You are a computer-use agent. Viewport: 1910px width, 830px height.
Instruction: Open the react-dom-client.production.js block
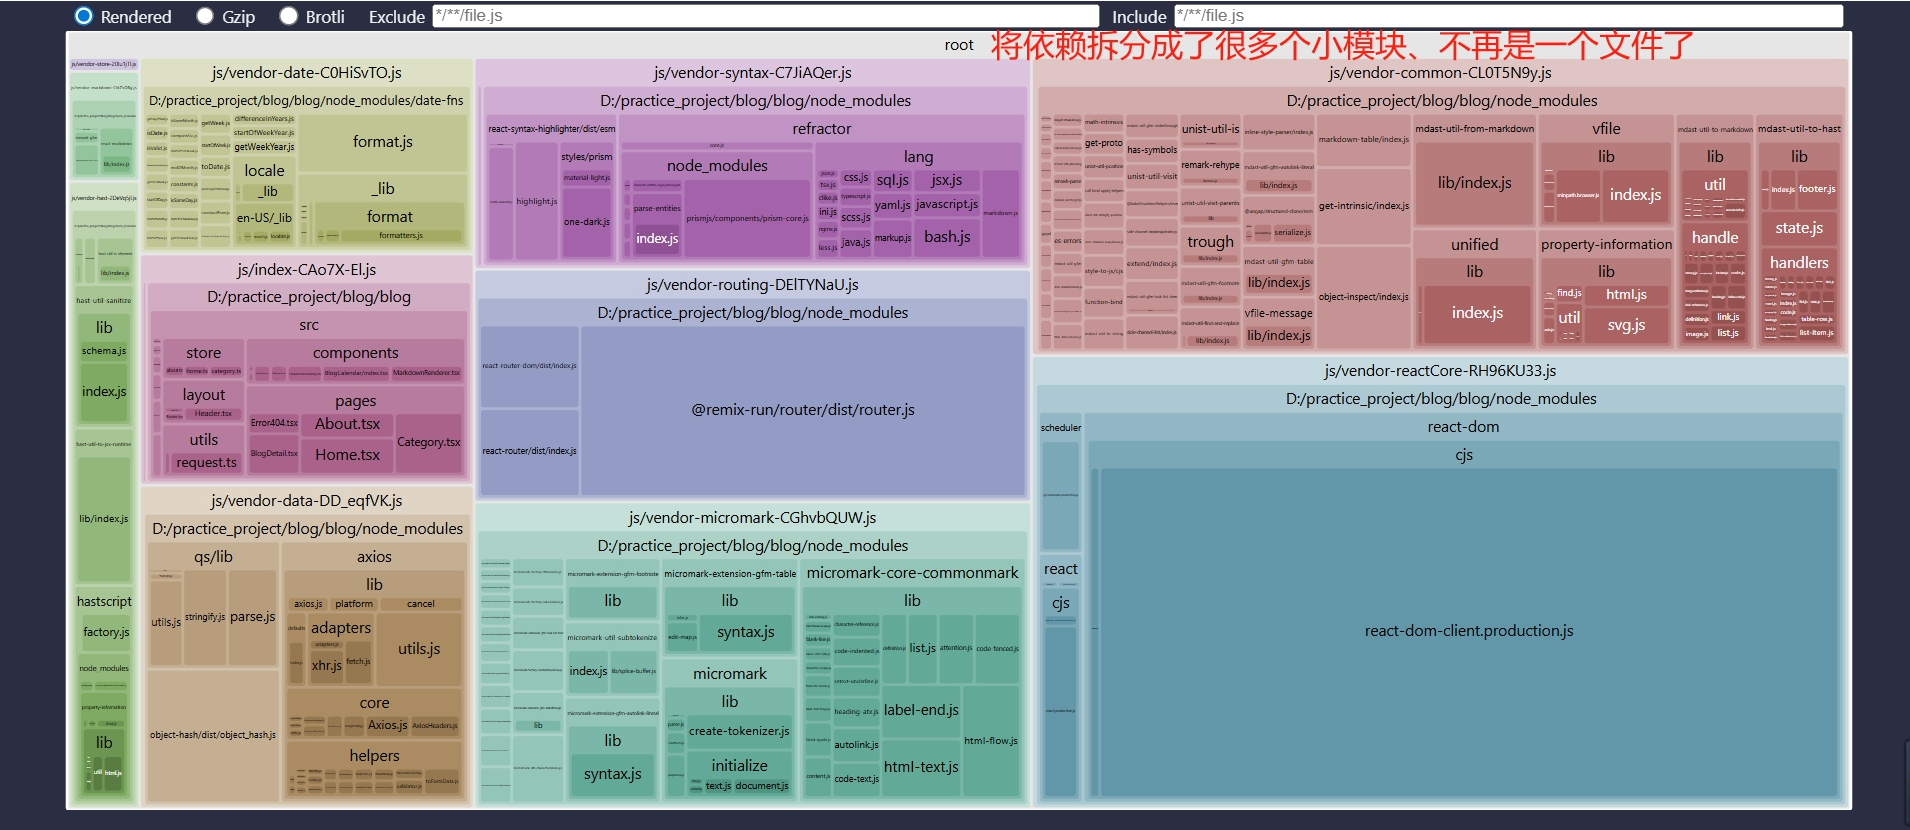tap(1468, 631)
